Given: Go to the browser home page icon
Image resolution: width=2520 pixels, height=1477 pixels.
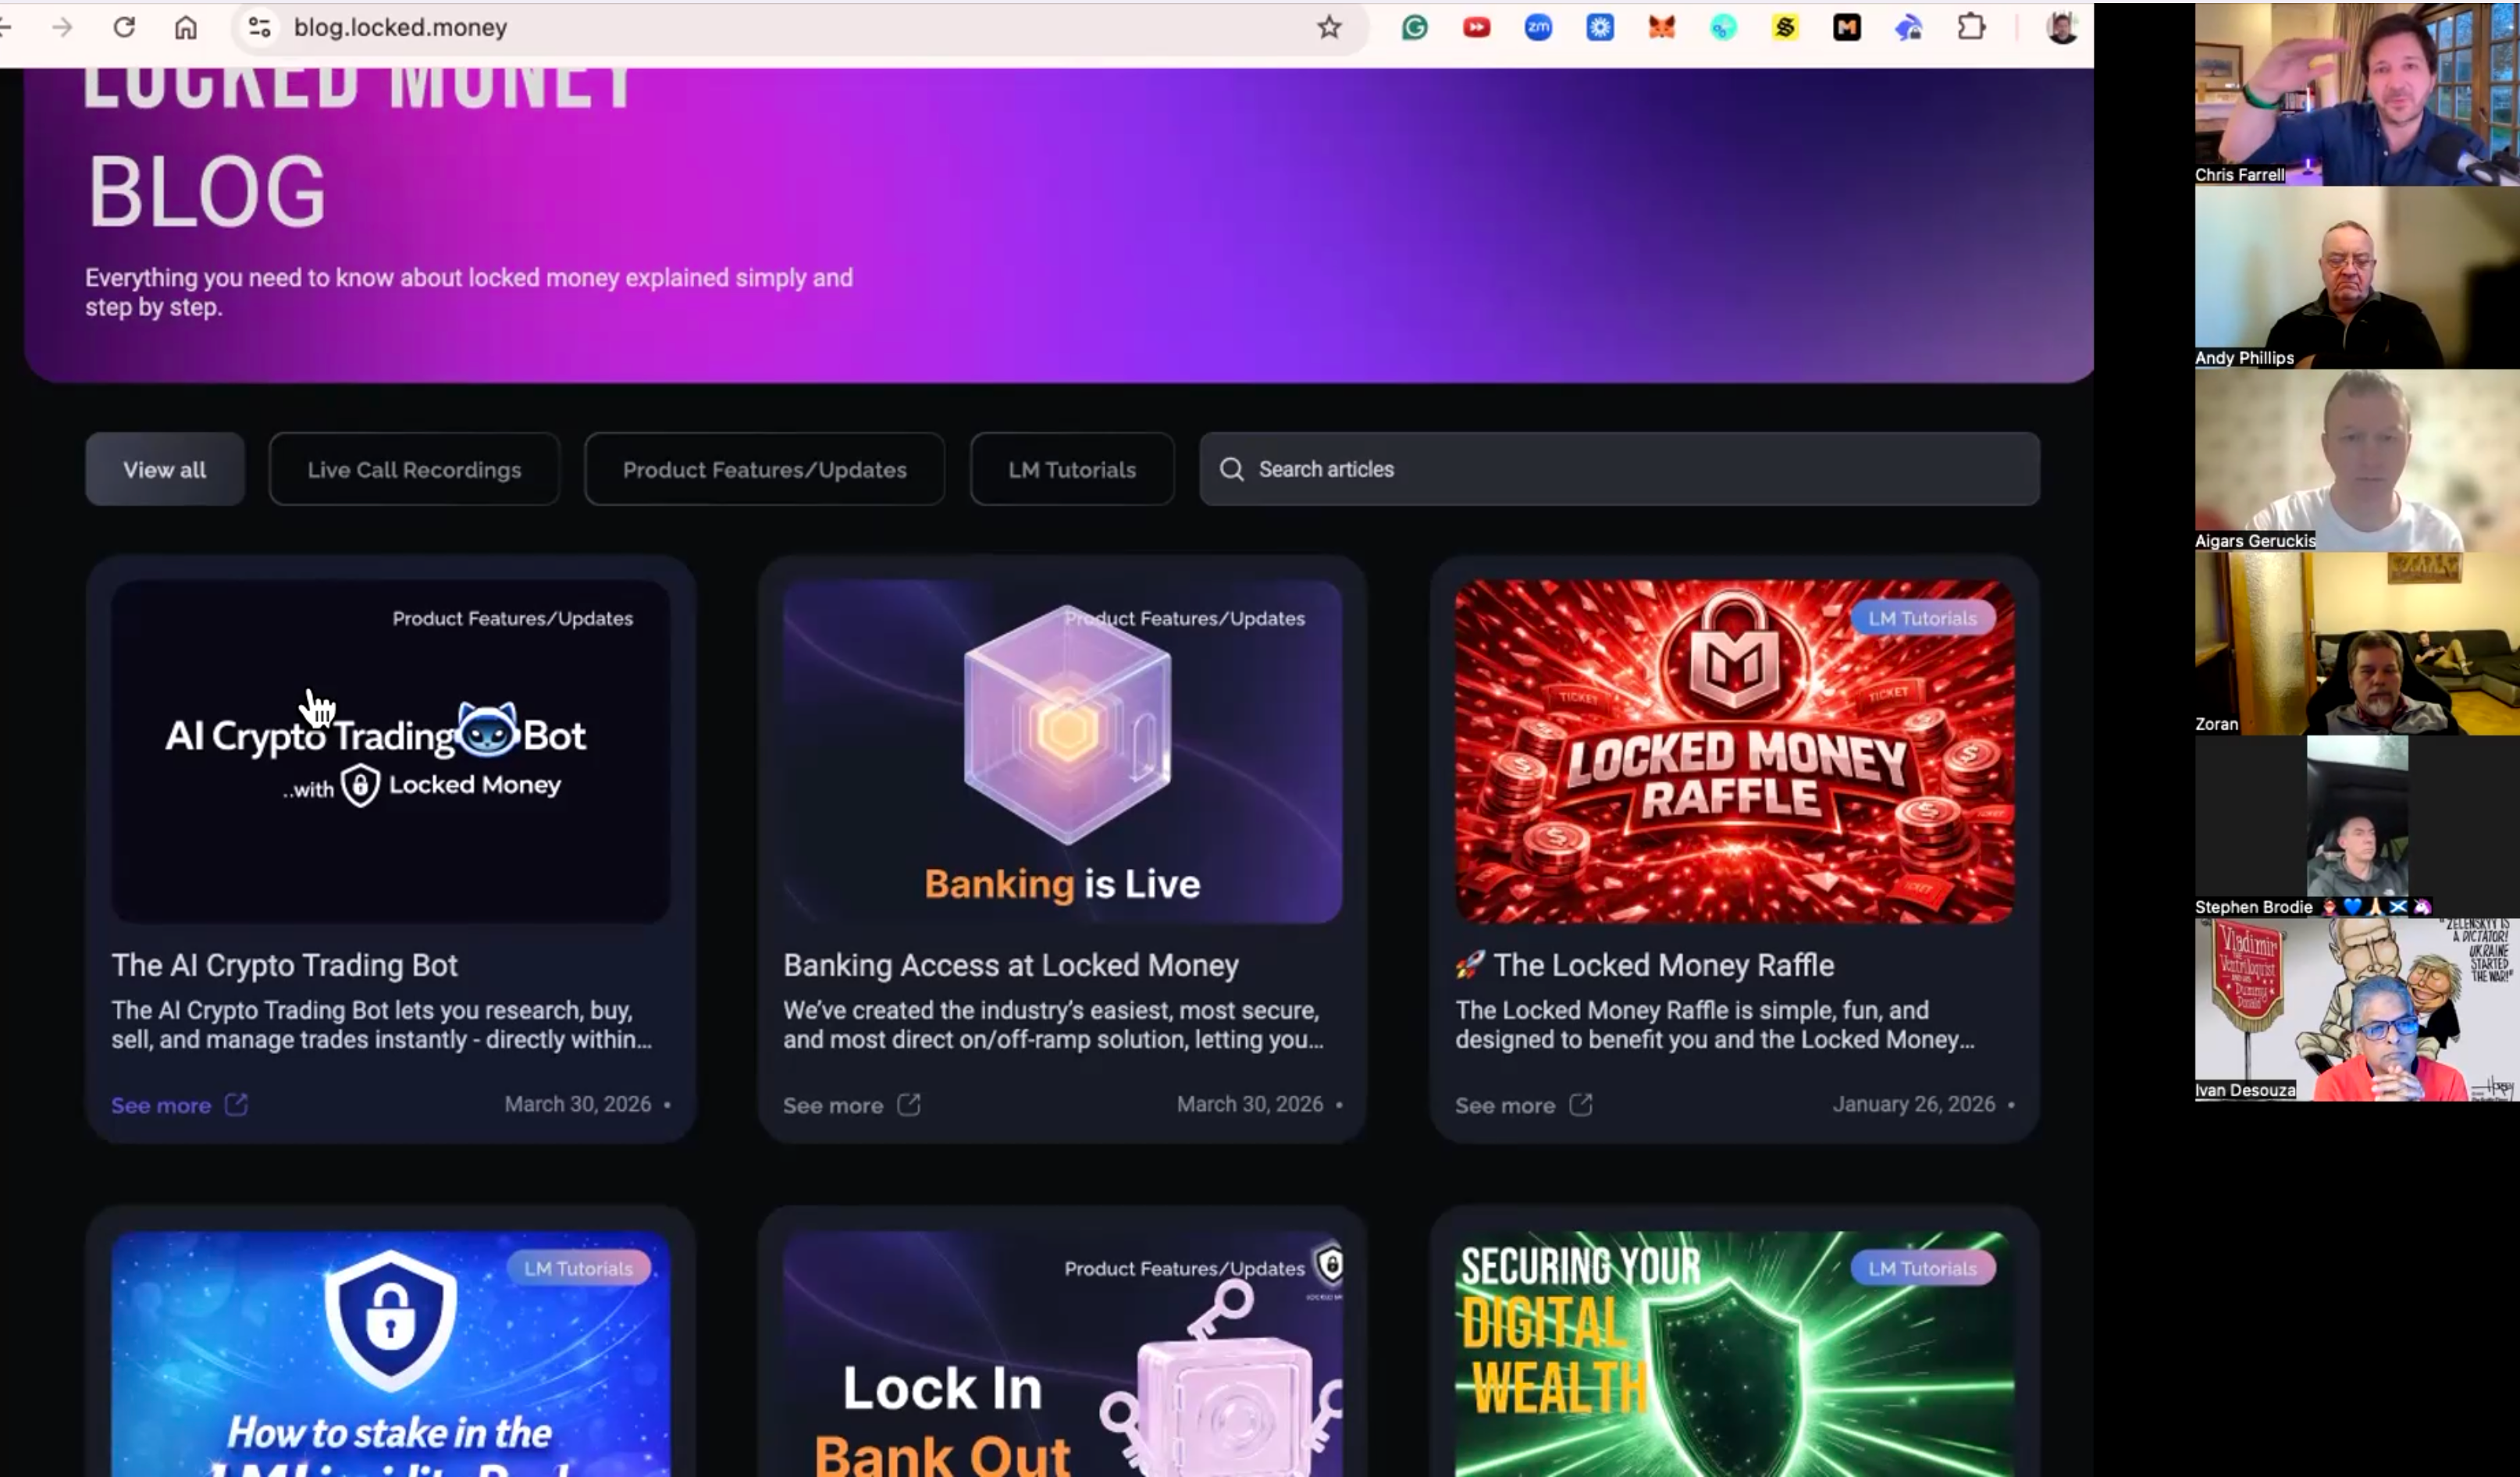Looking at the screenshot, I should click(186, 28).
